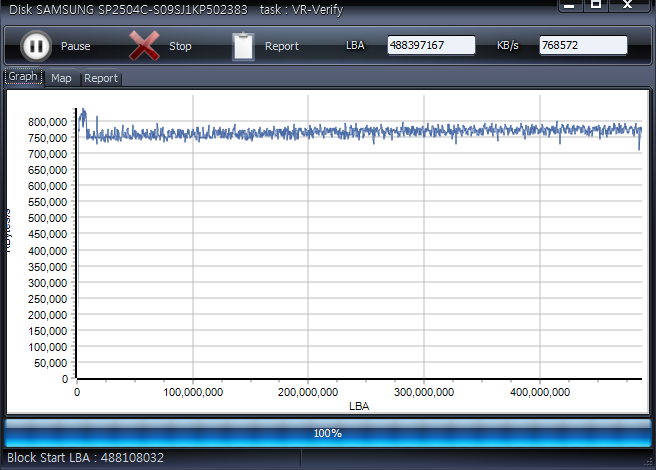Click the 800,000 y-axis label
656x470 pixels.
coord(47,122)
